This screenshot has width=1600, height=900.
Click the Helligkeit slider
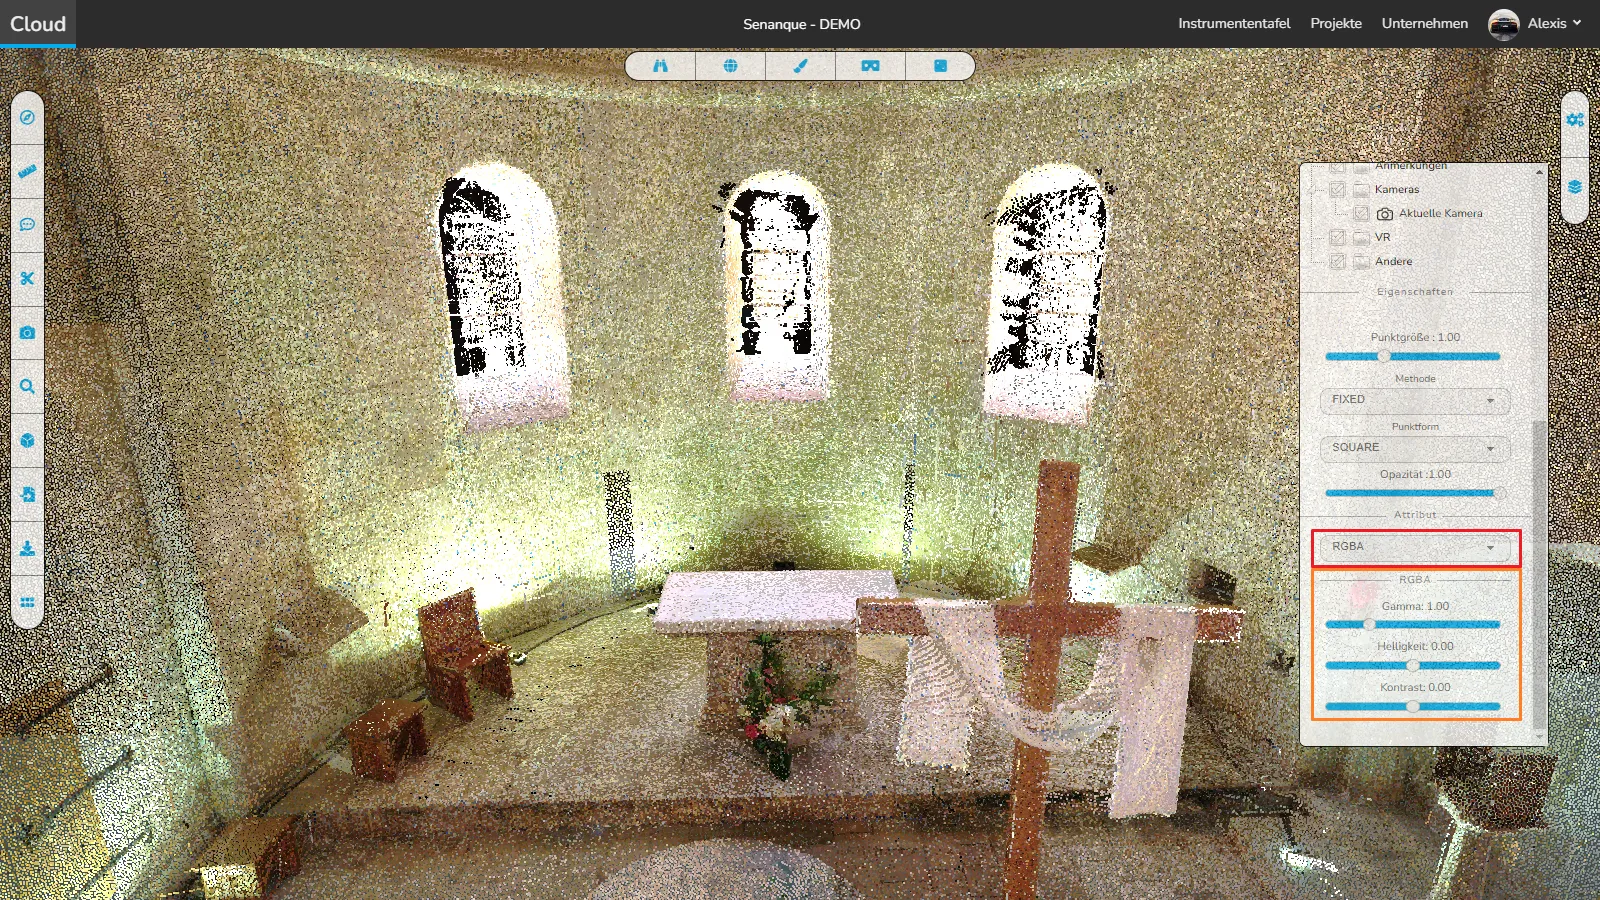point(1413,666)
